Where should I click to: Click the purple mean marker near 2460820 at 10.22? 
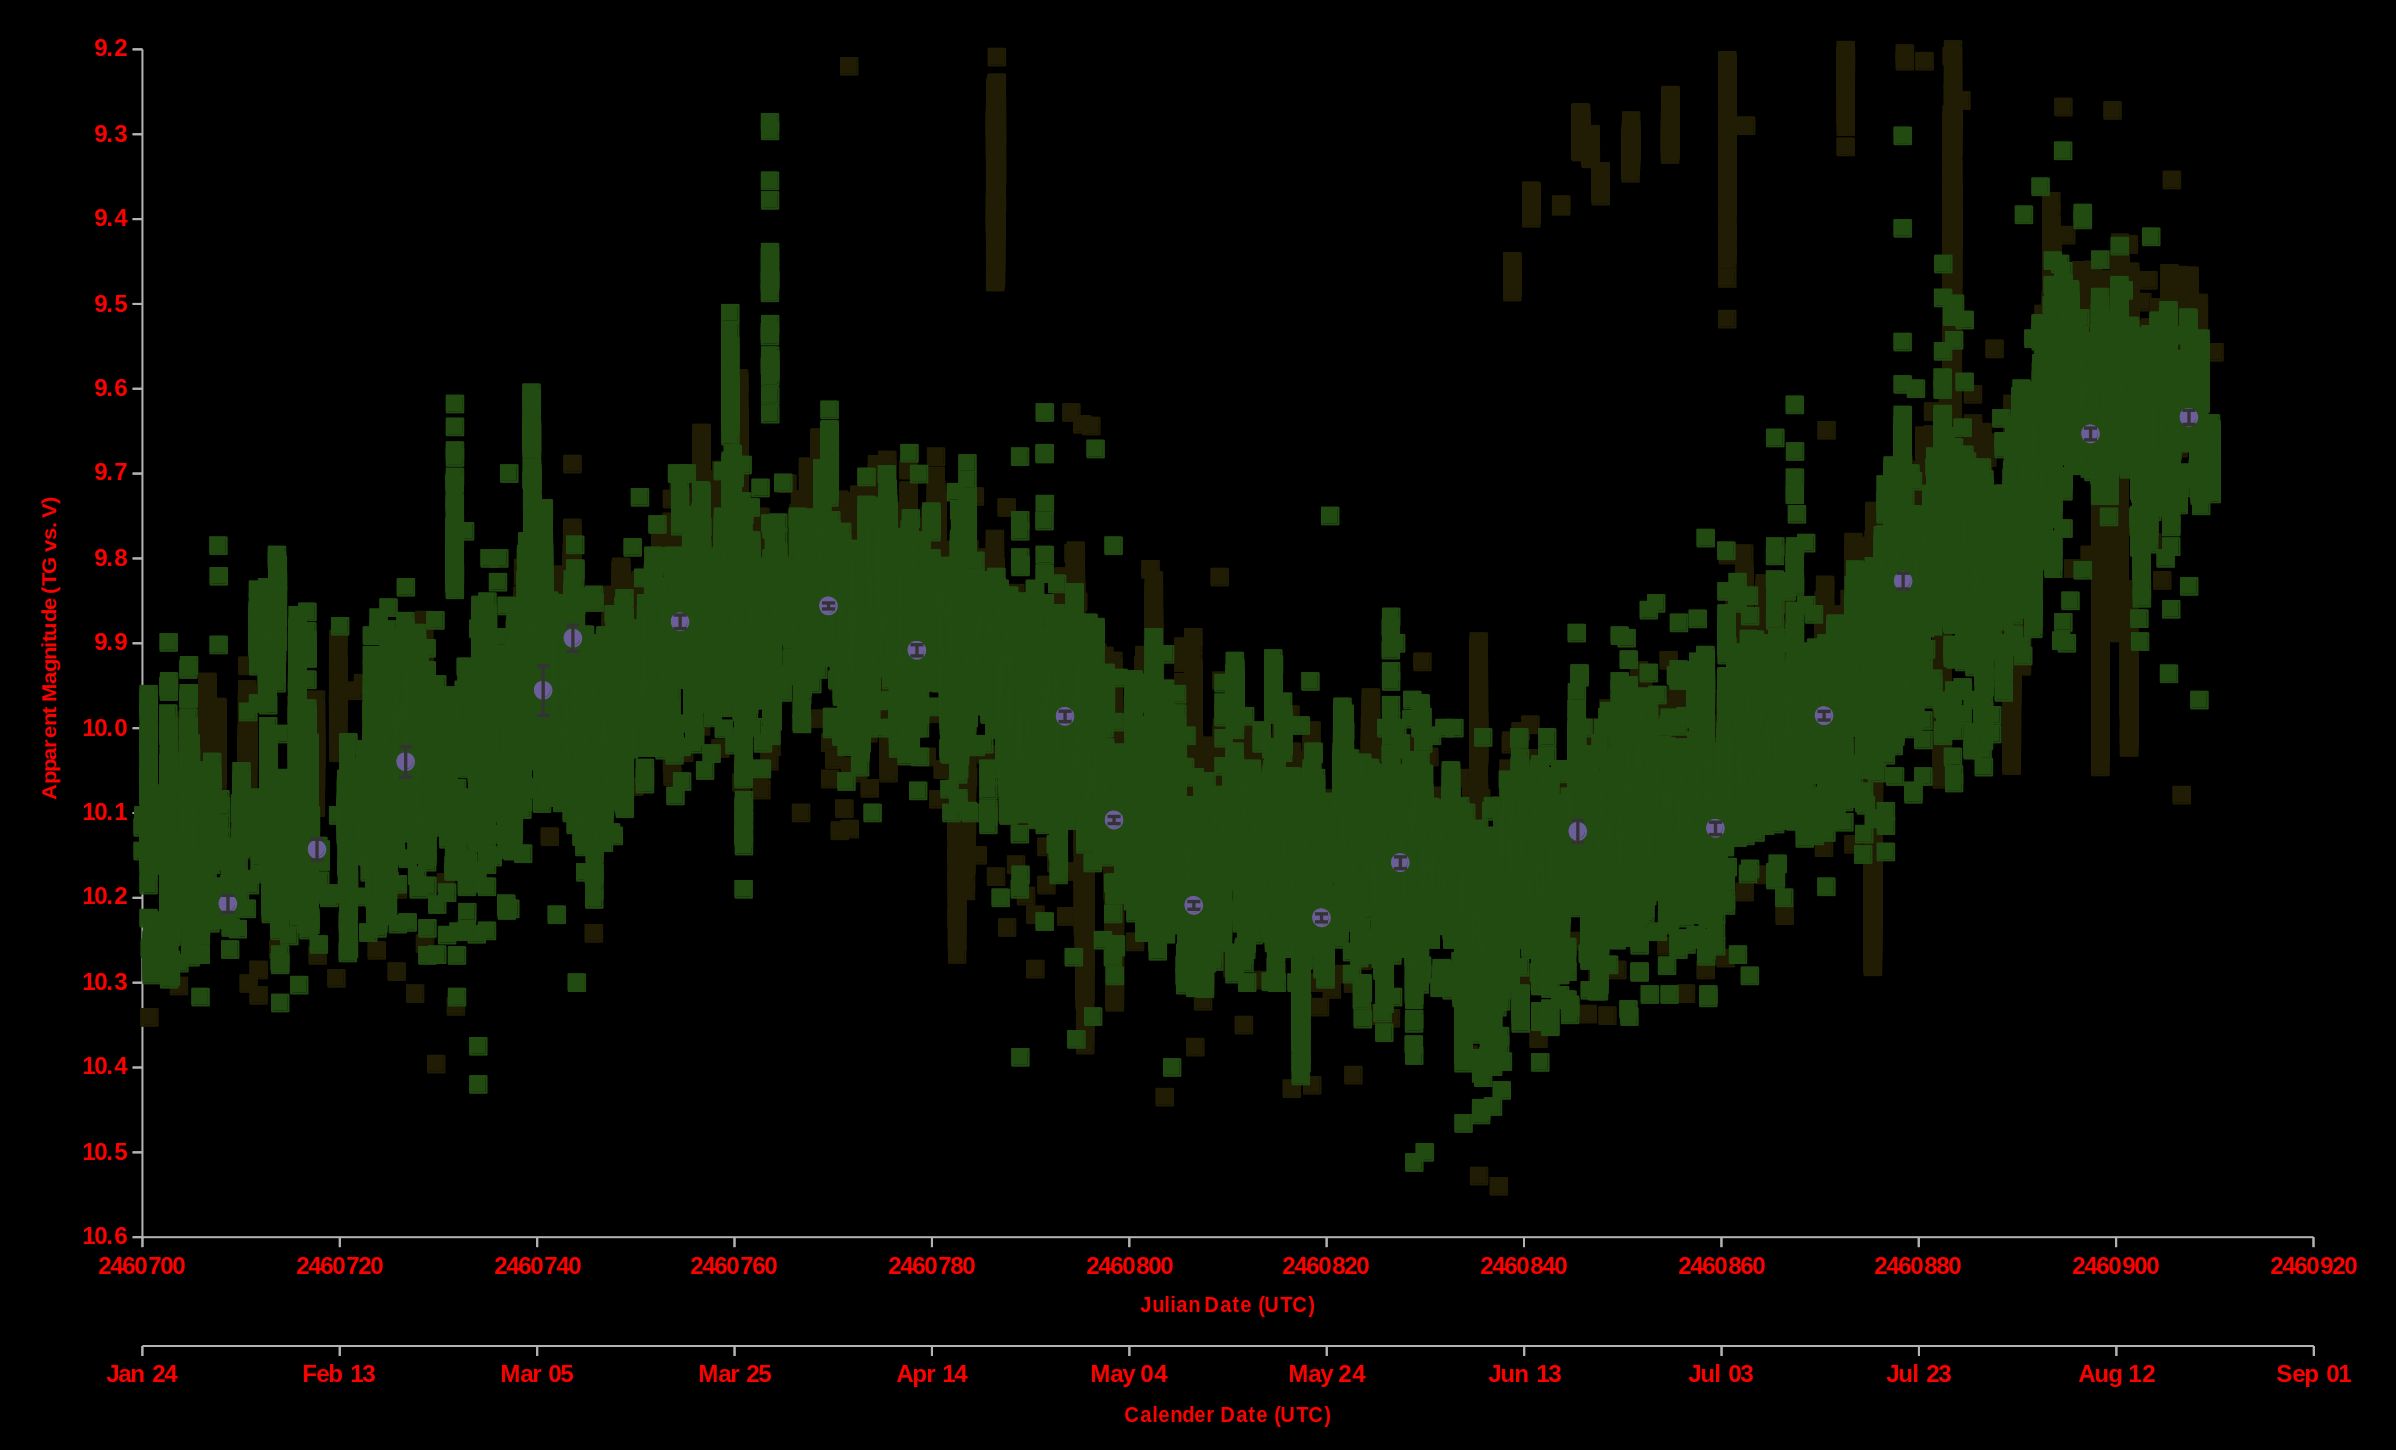coord(1321,917)
